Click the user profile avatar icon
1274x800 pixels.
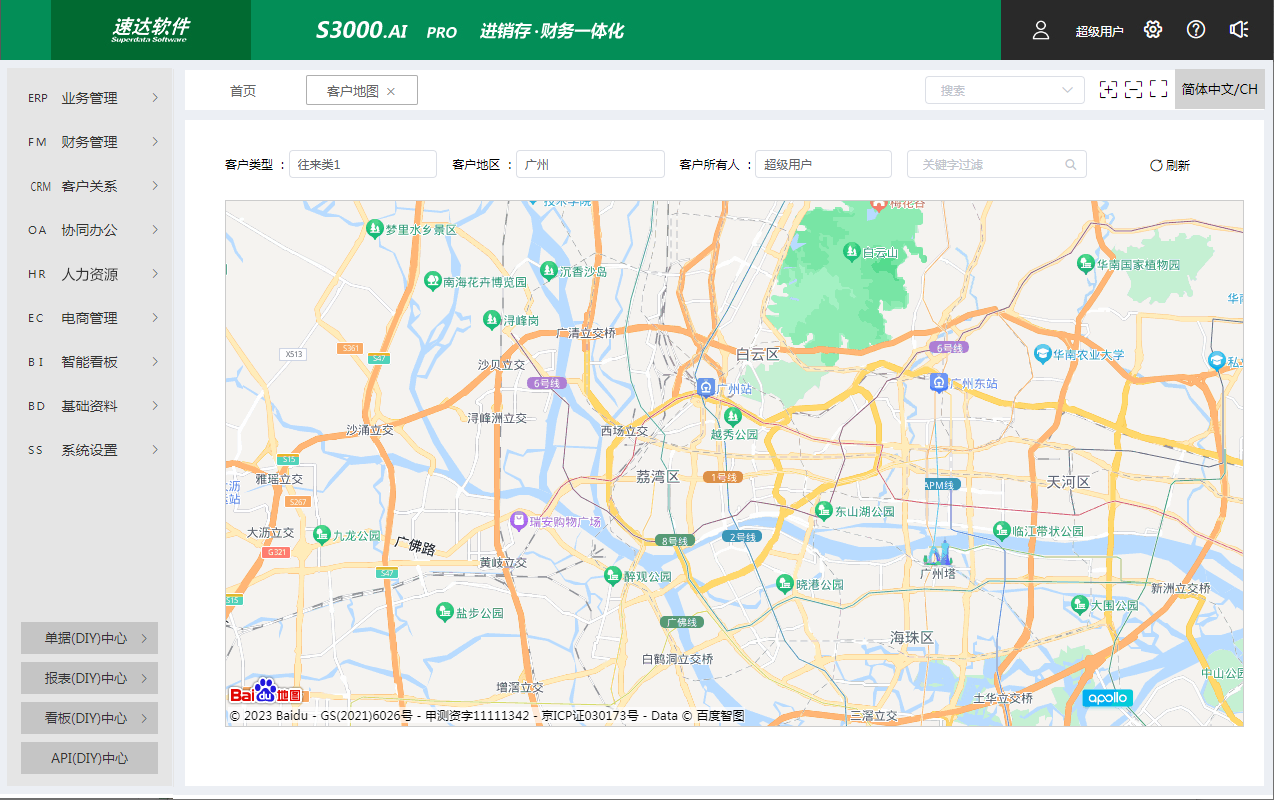coord(1041,30)
